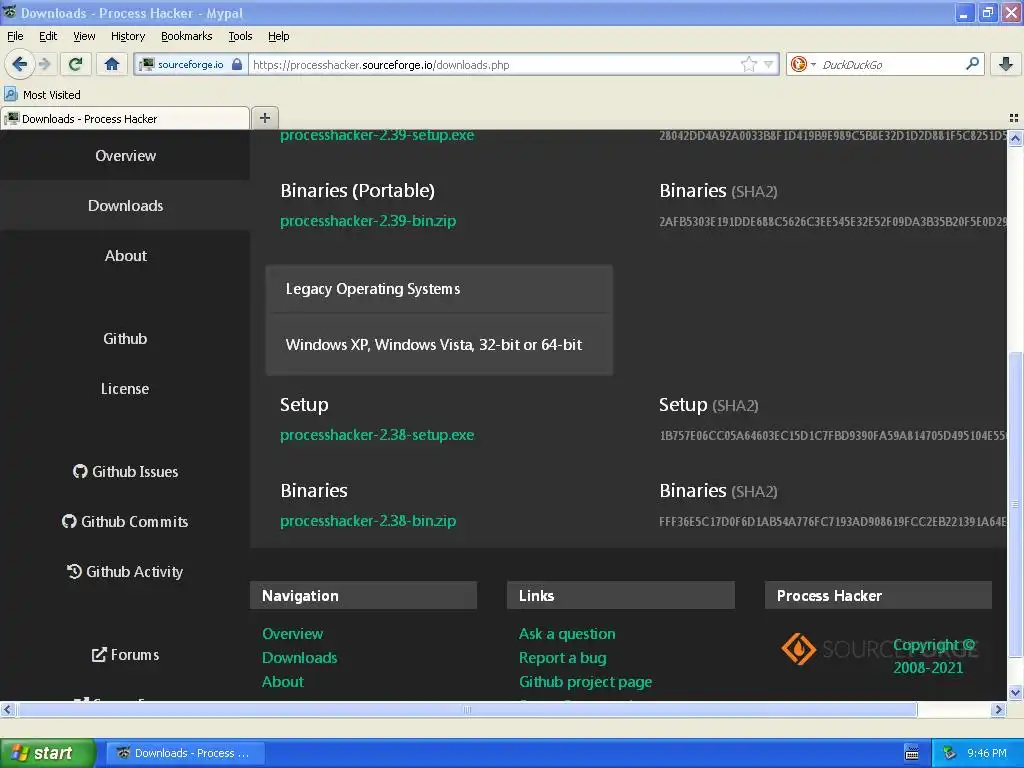Screen dimensions: 1024x768
Task: Open Github project page link
Action: 585,682
